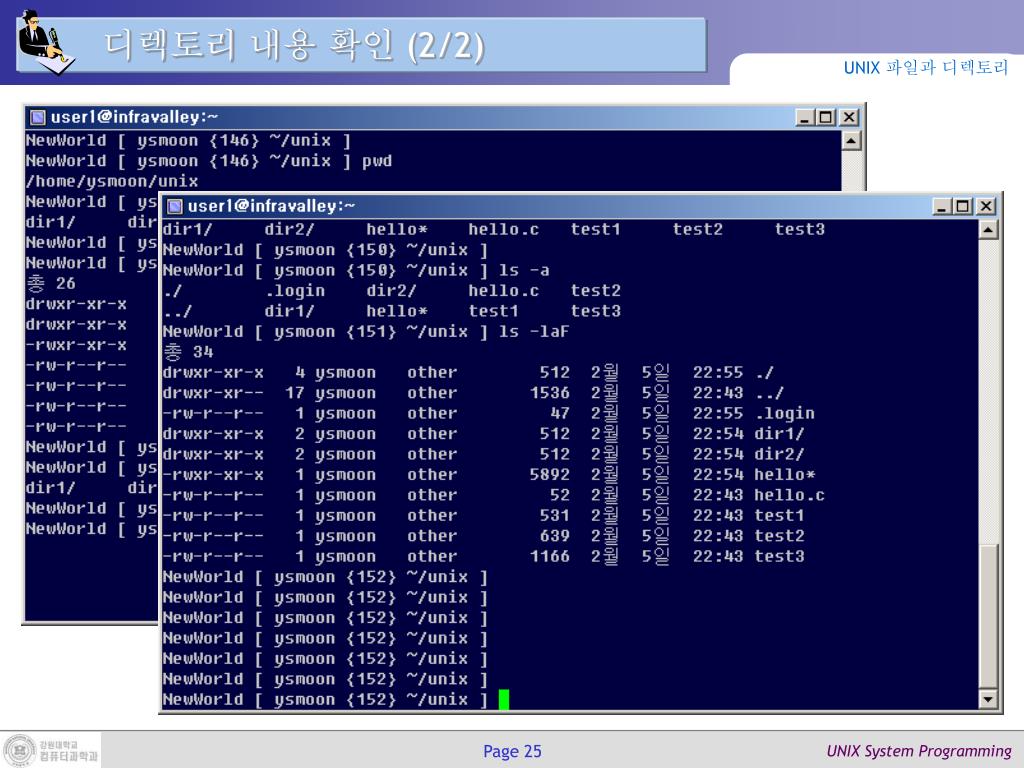Screen dimensions: 1024x768
Task: Click the front window's title text "user1@infravalley:~"
Action: (271, 206)
